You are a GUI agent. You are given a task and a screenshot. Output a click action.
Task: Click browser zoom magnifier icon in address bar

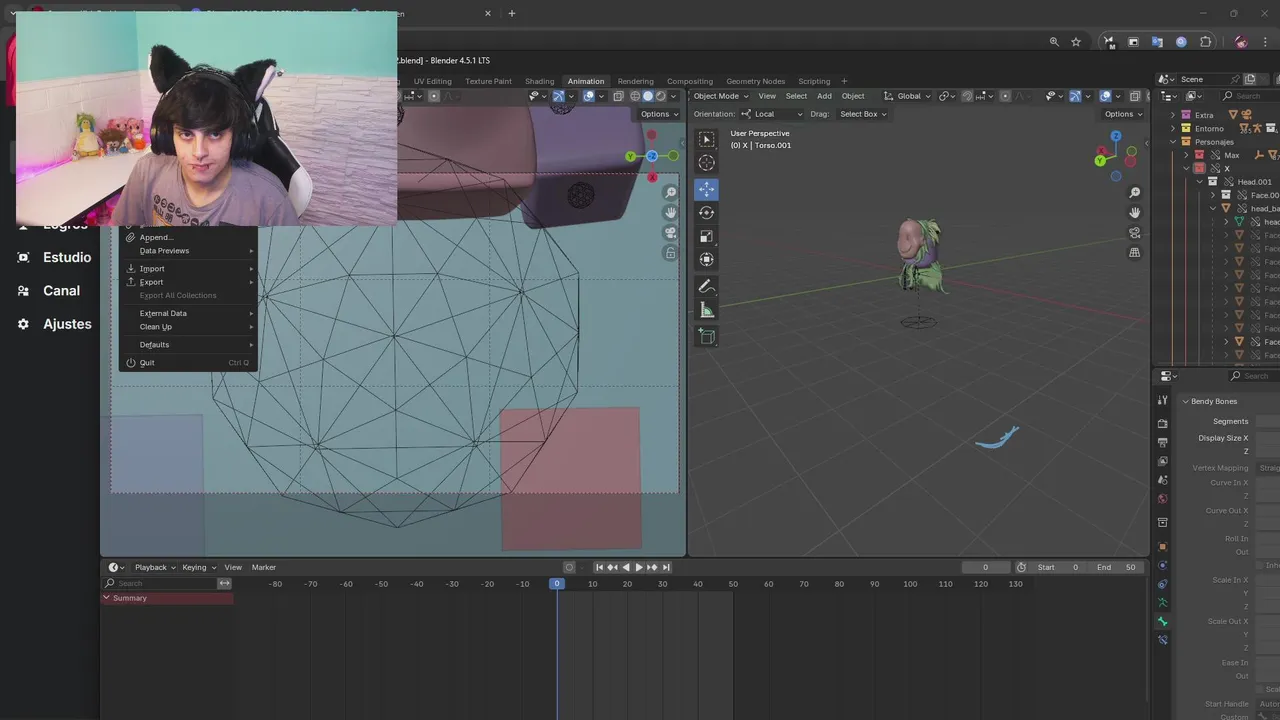coord(1054,42)
